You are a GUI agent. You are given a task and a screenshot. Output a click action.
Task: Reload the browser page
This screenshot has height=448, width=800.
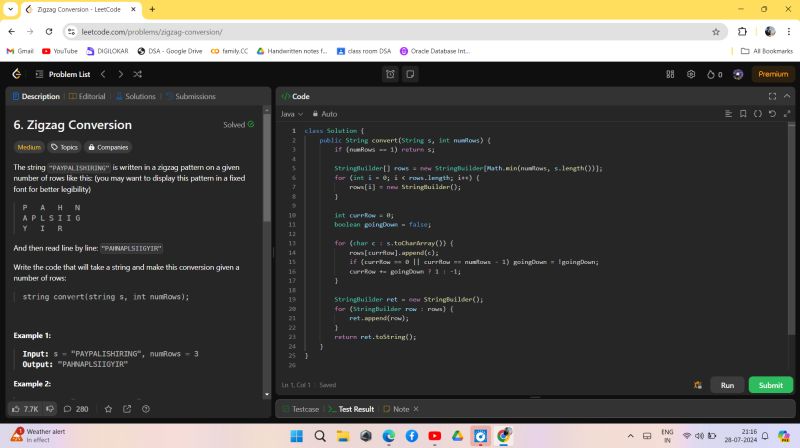(x=49, y=32)
